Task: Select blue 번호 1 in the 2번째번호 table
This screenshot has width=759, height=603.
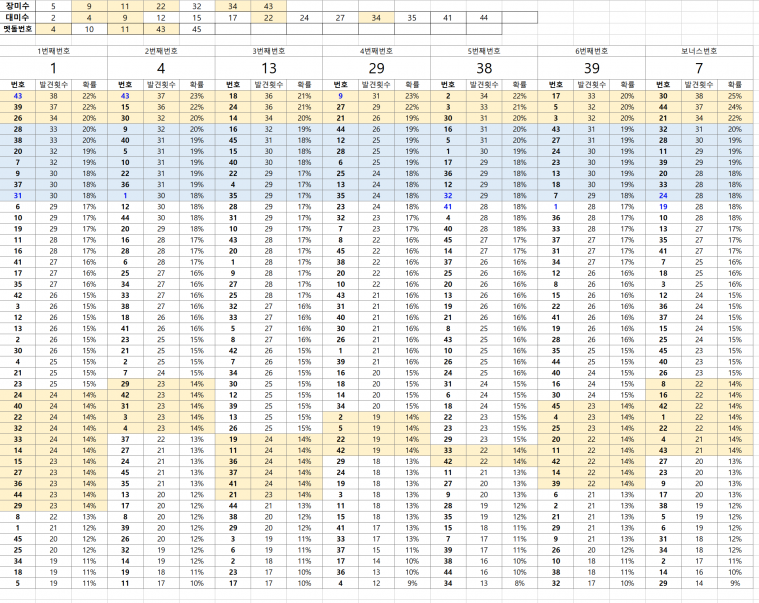Action: (x=125, y=196)
